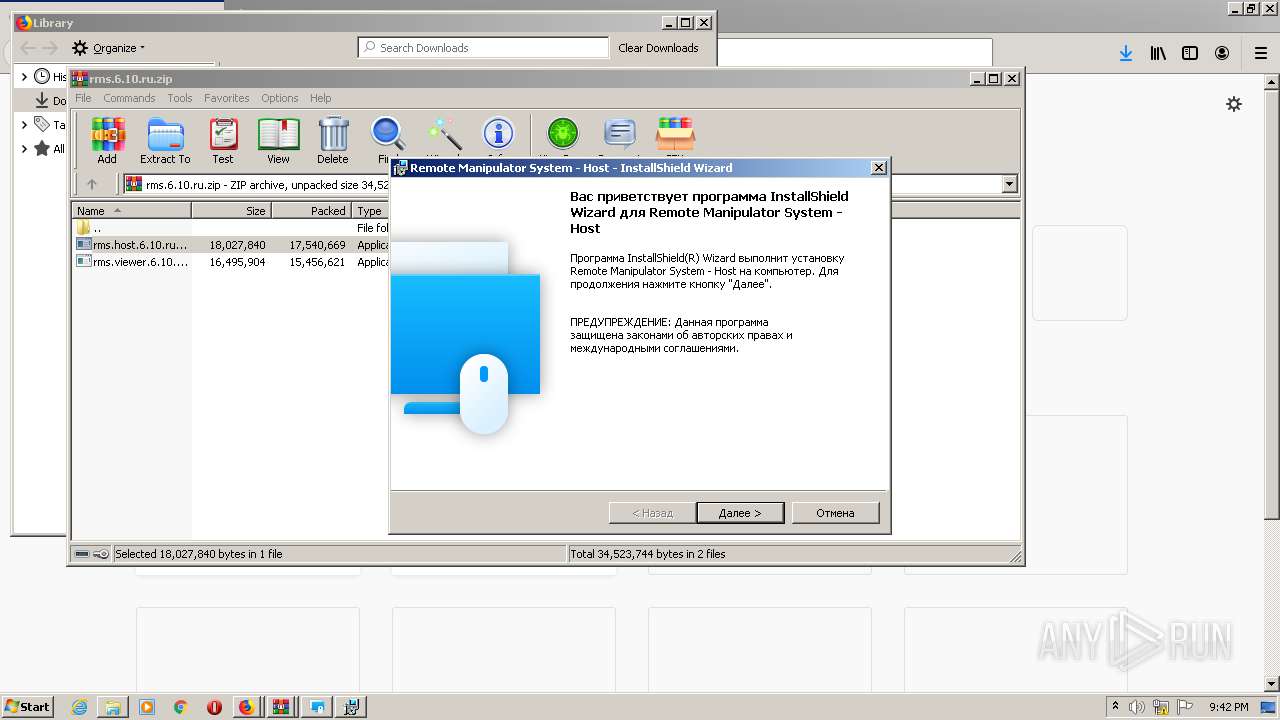Expand the History item in Library tree

[x=24, y=77]
